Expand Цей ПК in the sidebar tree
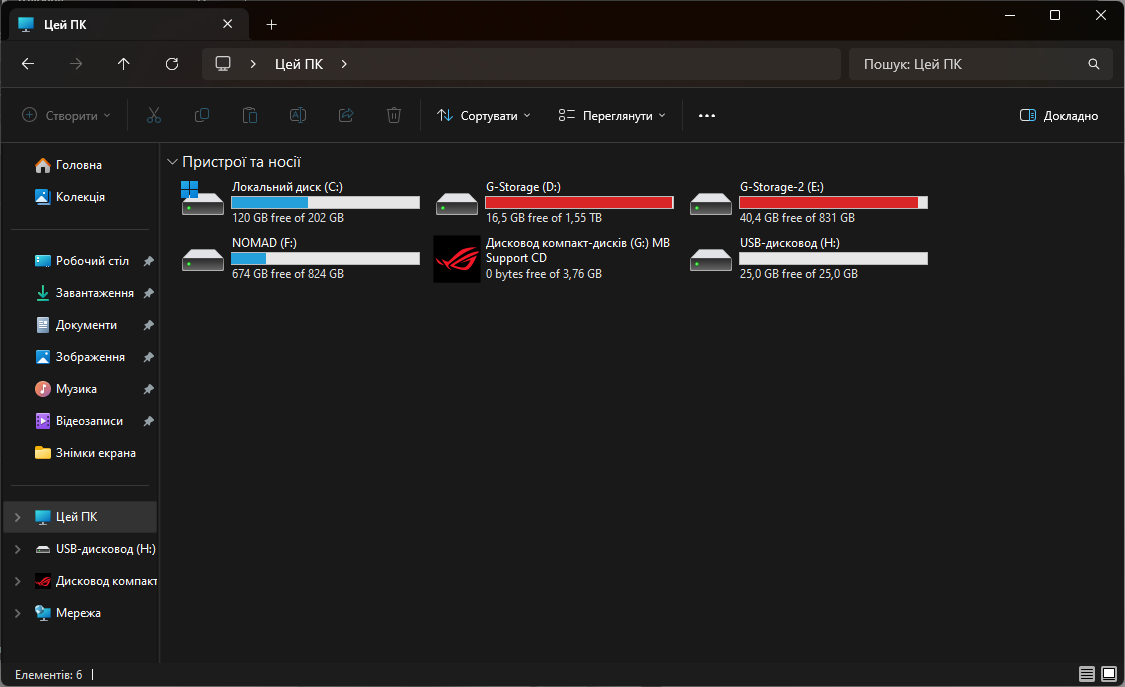This screenshot has height=687, width=1125. [x=17, y=517]
